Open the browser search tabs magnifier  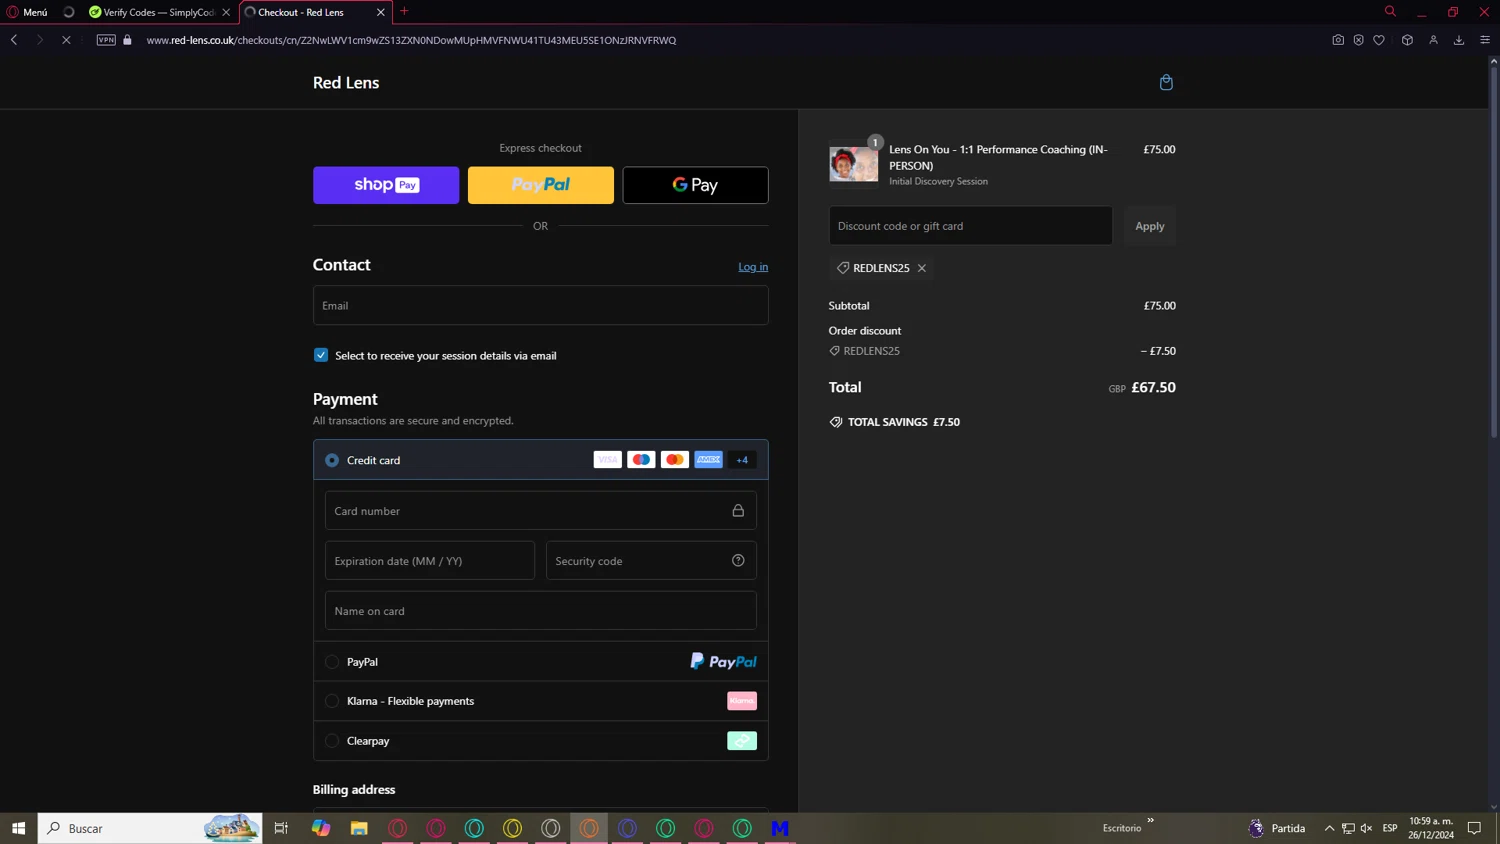[x=1390, y=12]
